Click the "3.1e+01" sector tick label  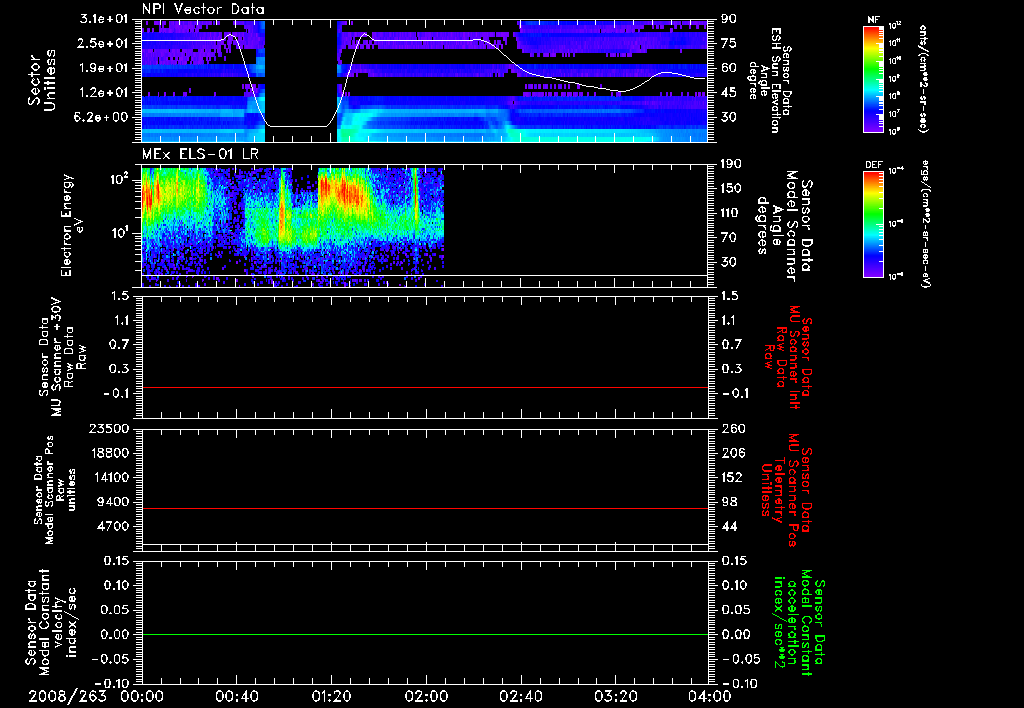[104, 19]
